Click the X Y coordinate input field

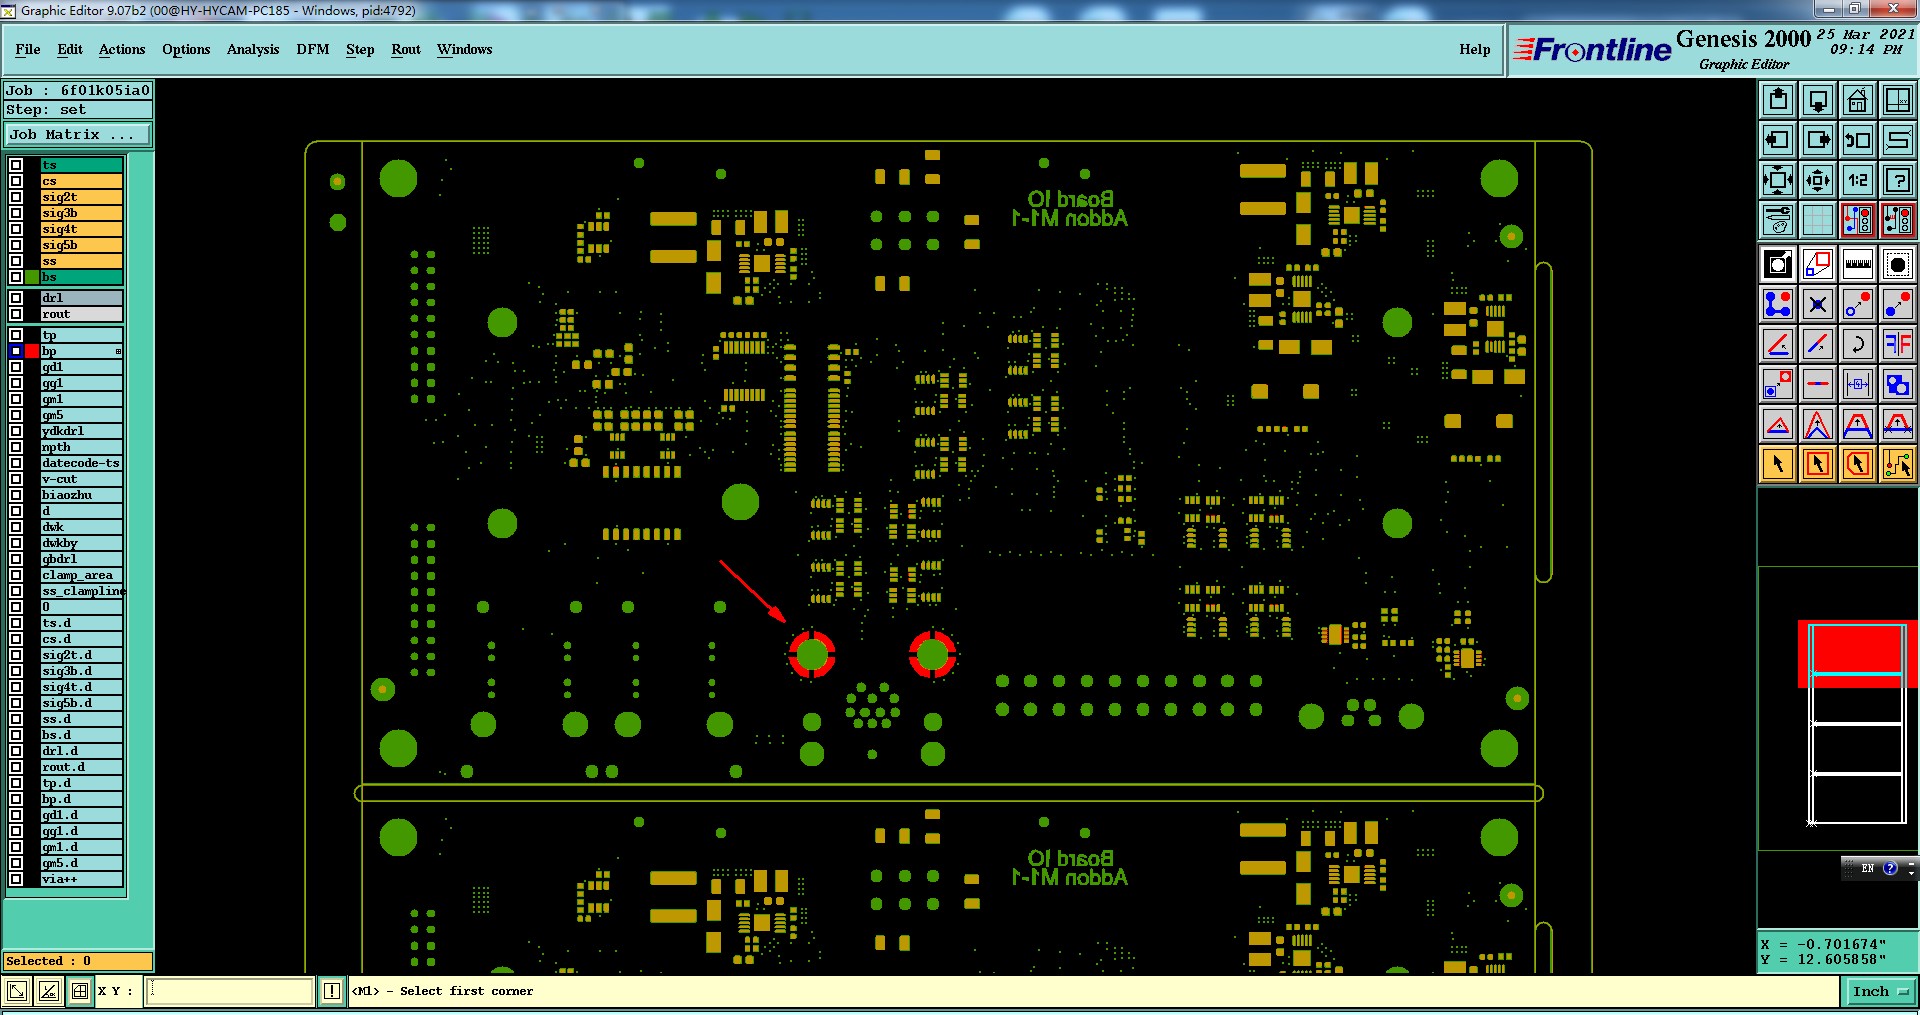point(231,991)
